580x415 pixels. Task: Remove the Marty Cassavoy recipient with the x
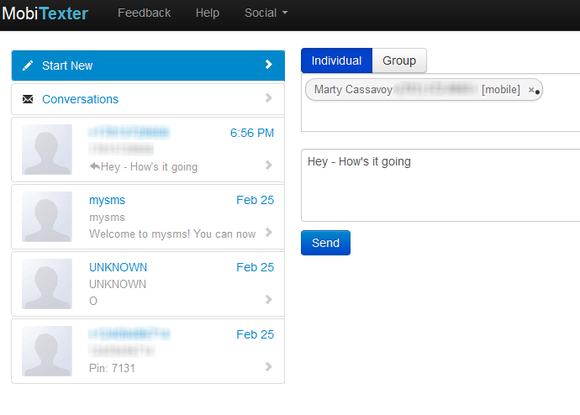pos(531,90)
